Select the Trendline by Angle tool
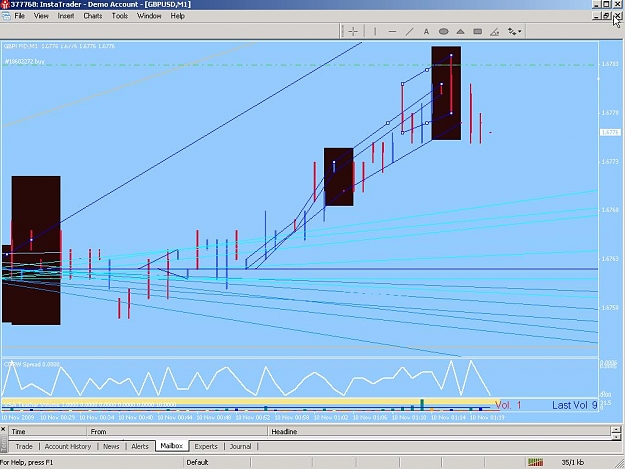Screen dimensions: 625x469 coord(495,31)
